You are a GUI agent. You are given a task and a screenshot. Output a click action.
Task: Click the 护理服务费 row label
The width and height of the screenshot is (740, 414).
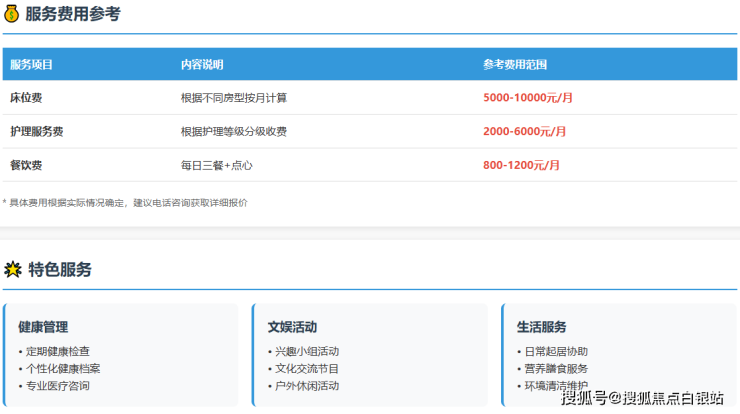36,131
